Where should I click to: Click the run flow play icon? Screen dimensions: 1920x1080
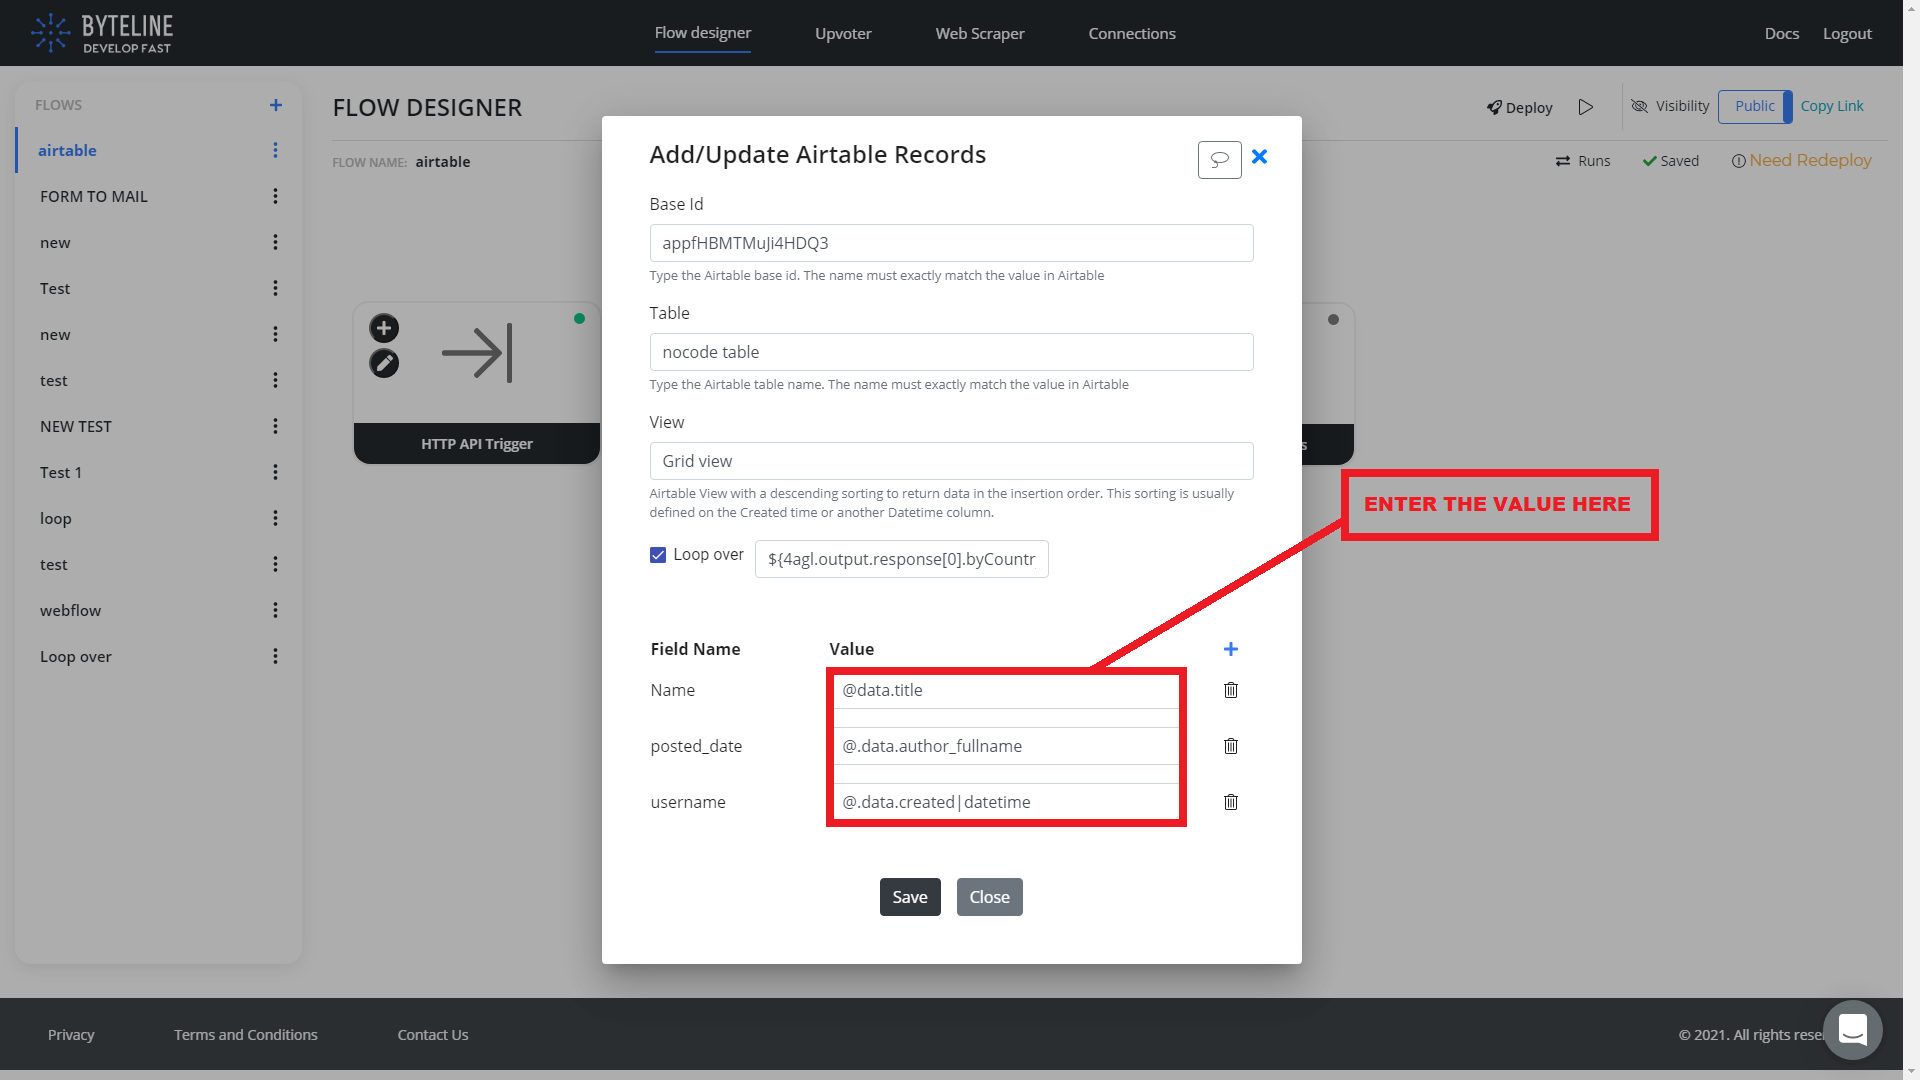tap(1586, 107)
